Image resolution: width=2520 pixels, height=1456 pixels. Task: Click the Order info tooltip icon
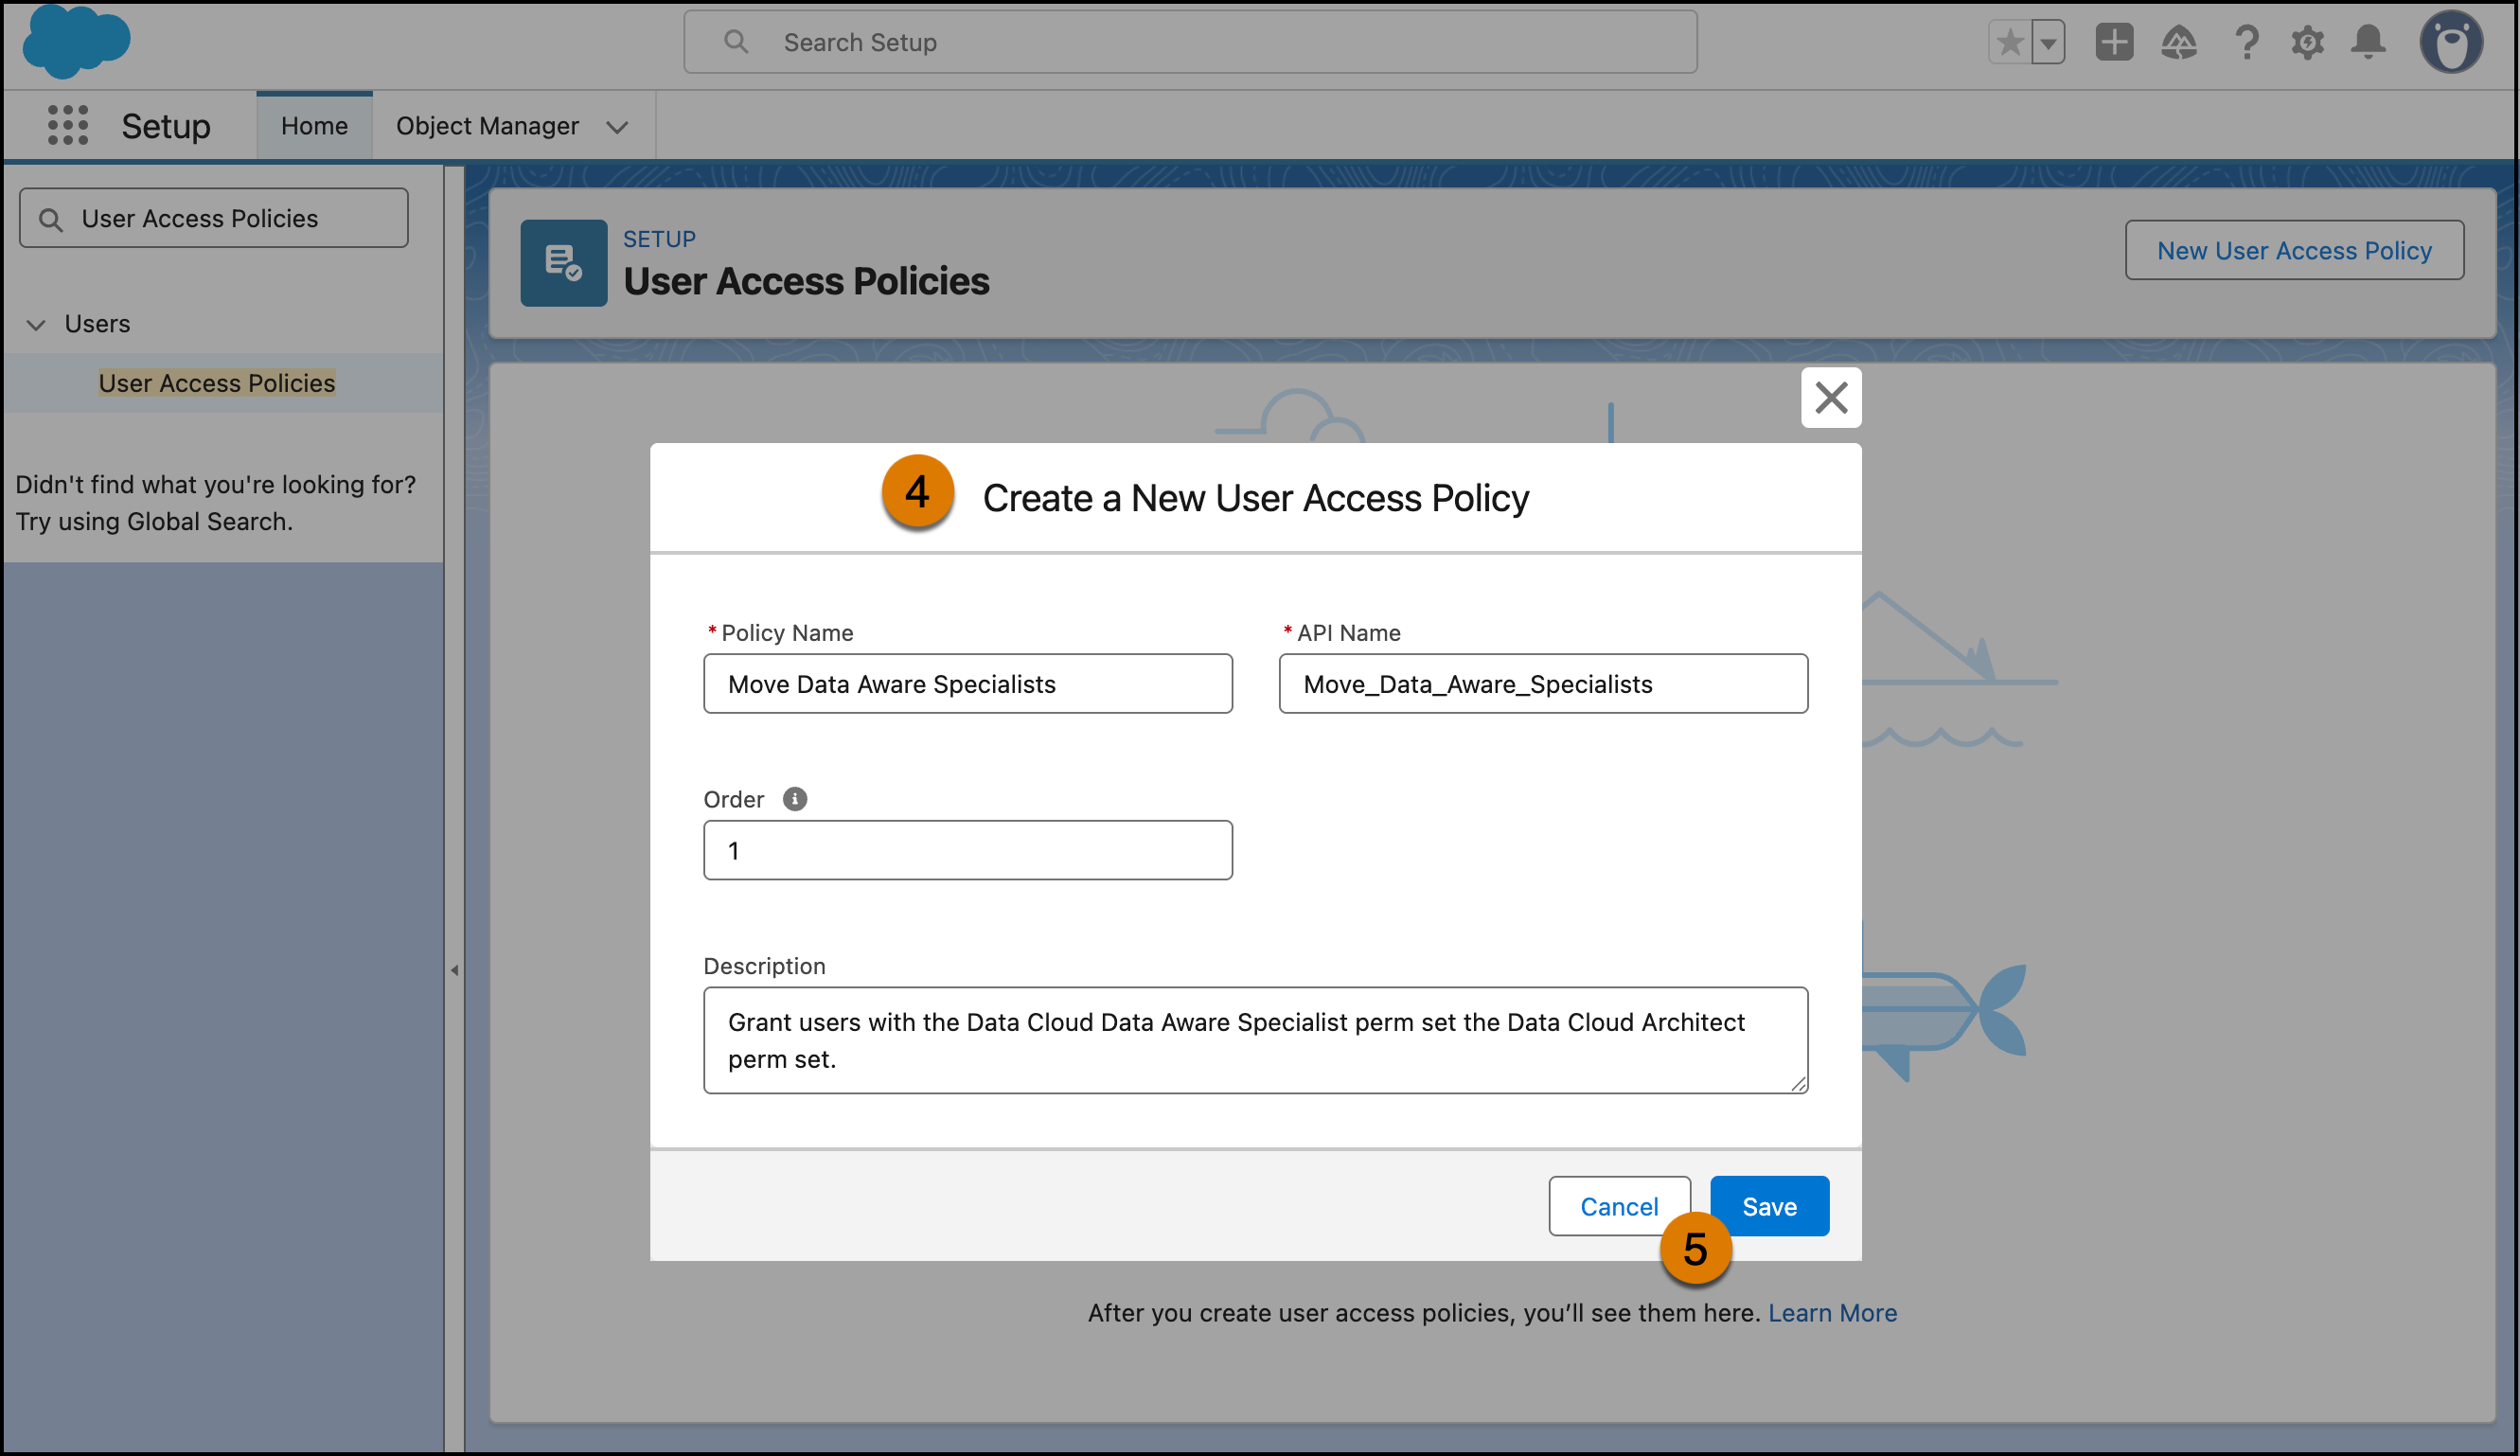[794, 799]
